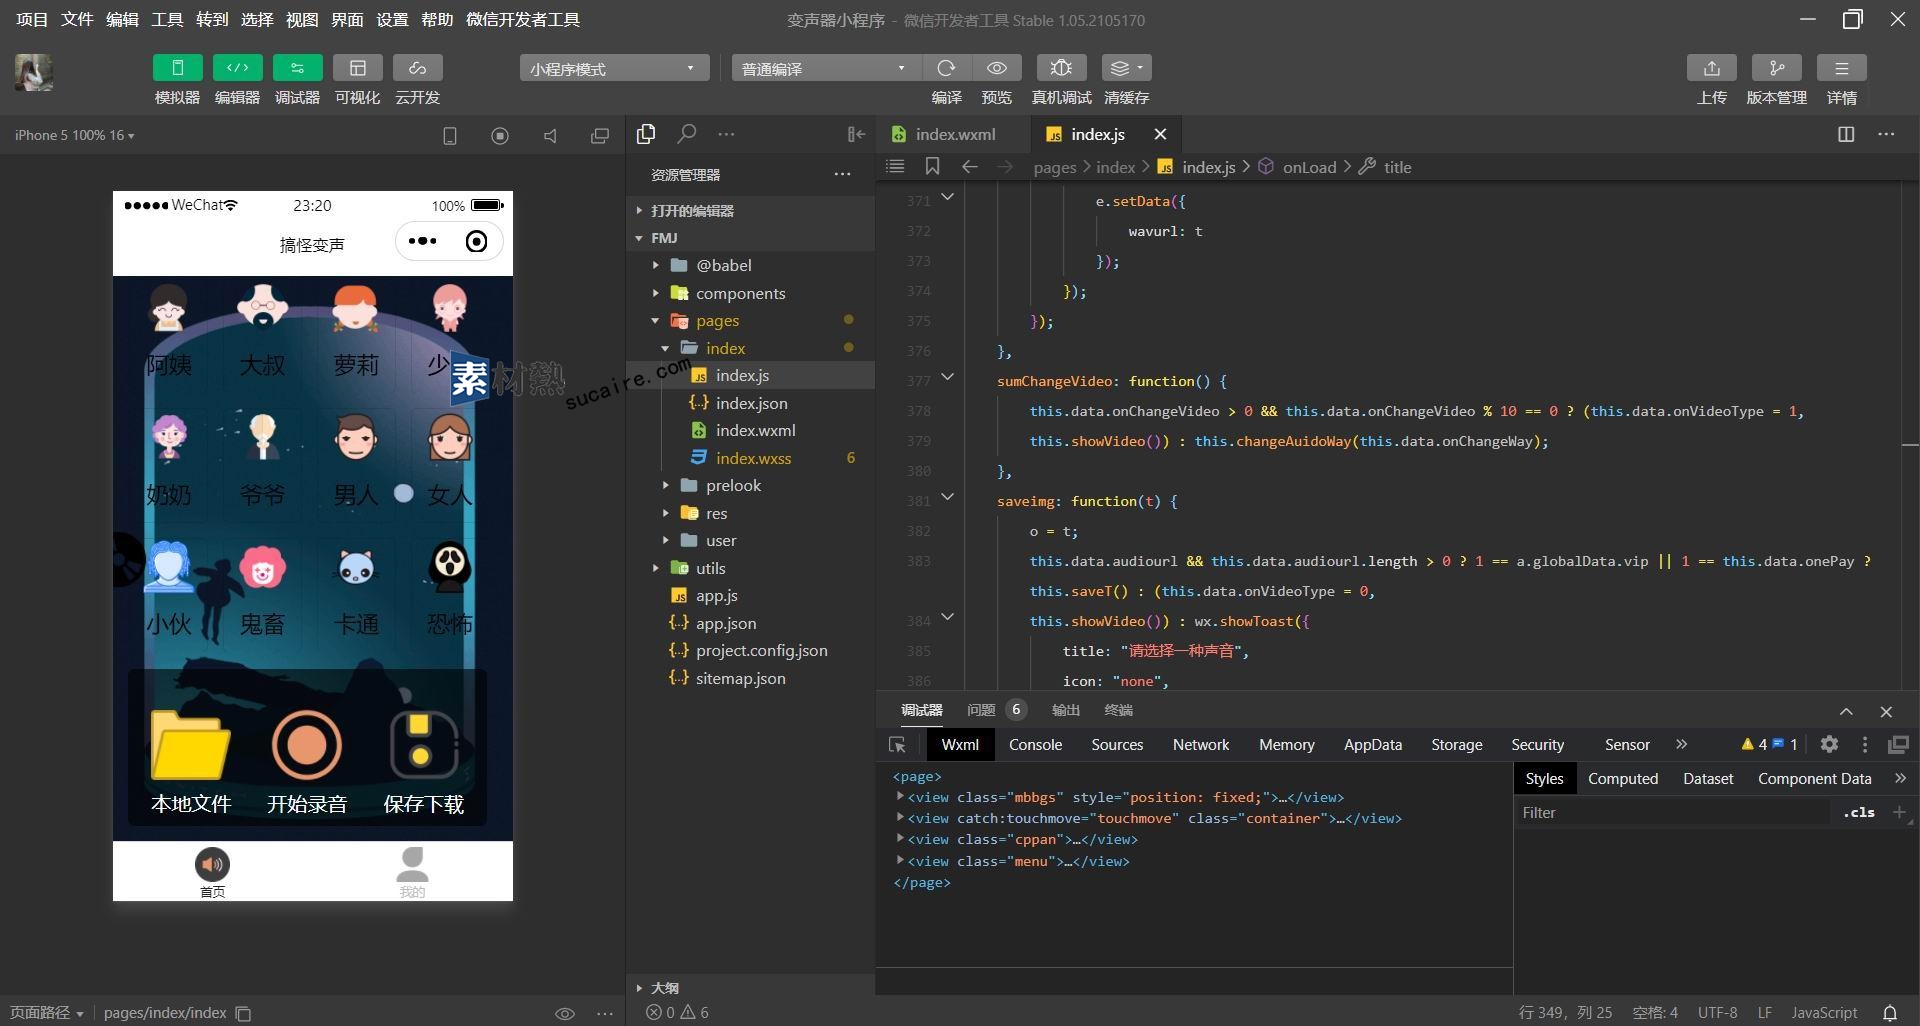Open devtools settings gear

point(1829,744)
